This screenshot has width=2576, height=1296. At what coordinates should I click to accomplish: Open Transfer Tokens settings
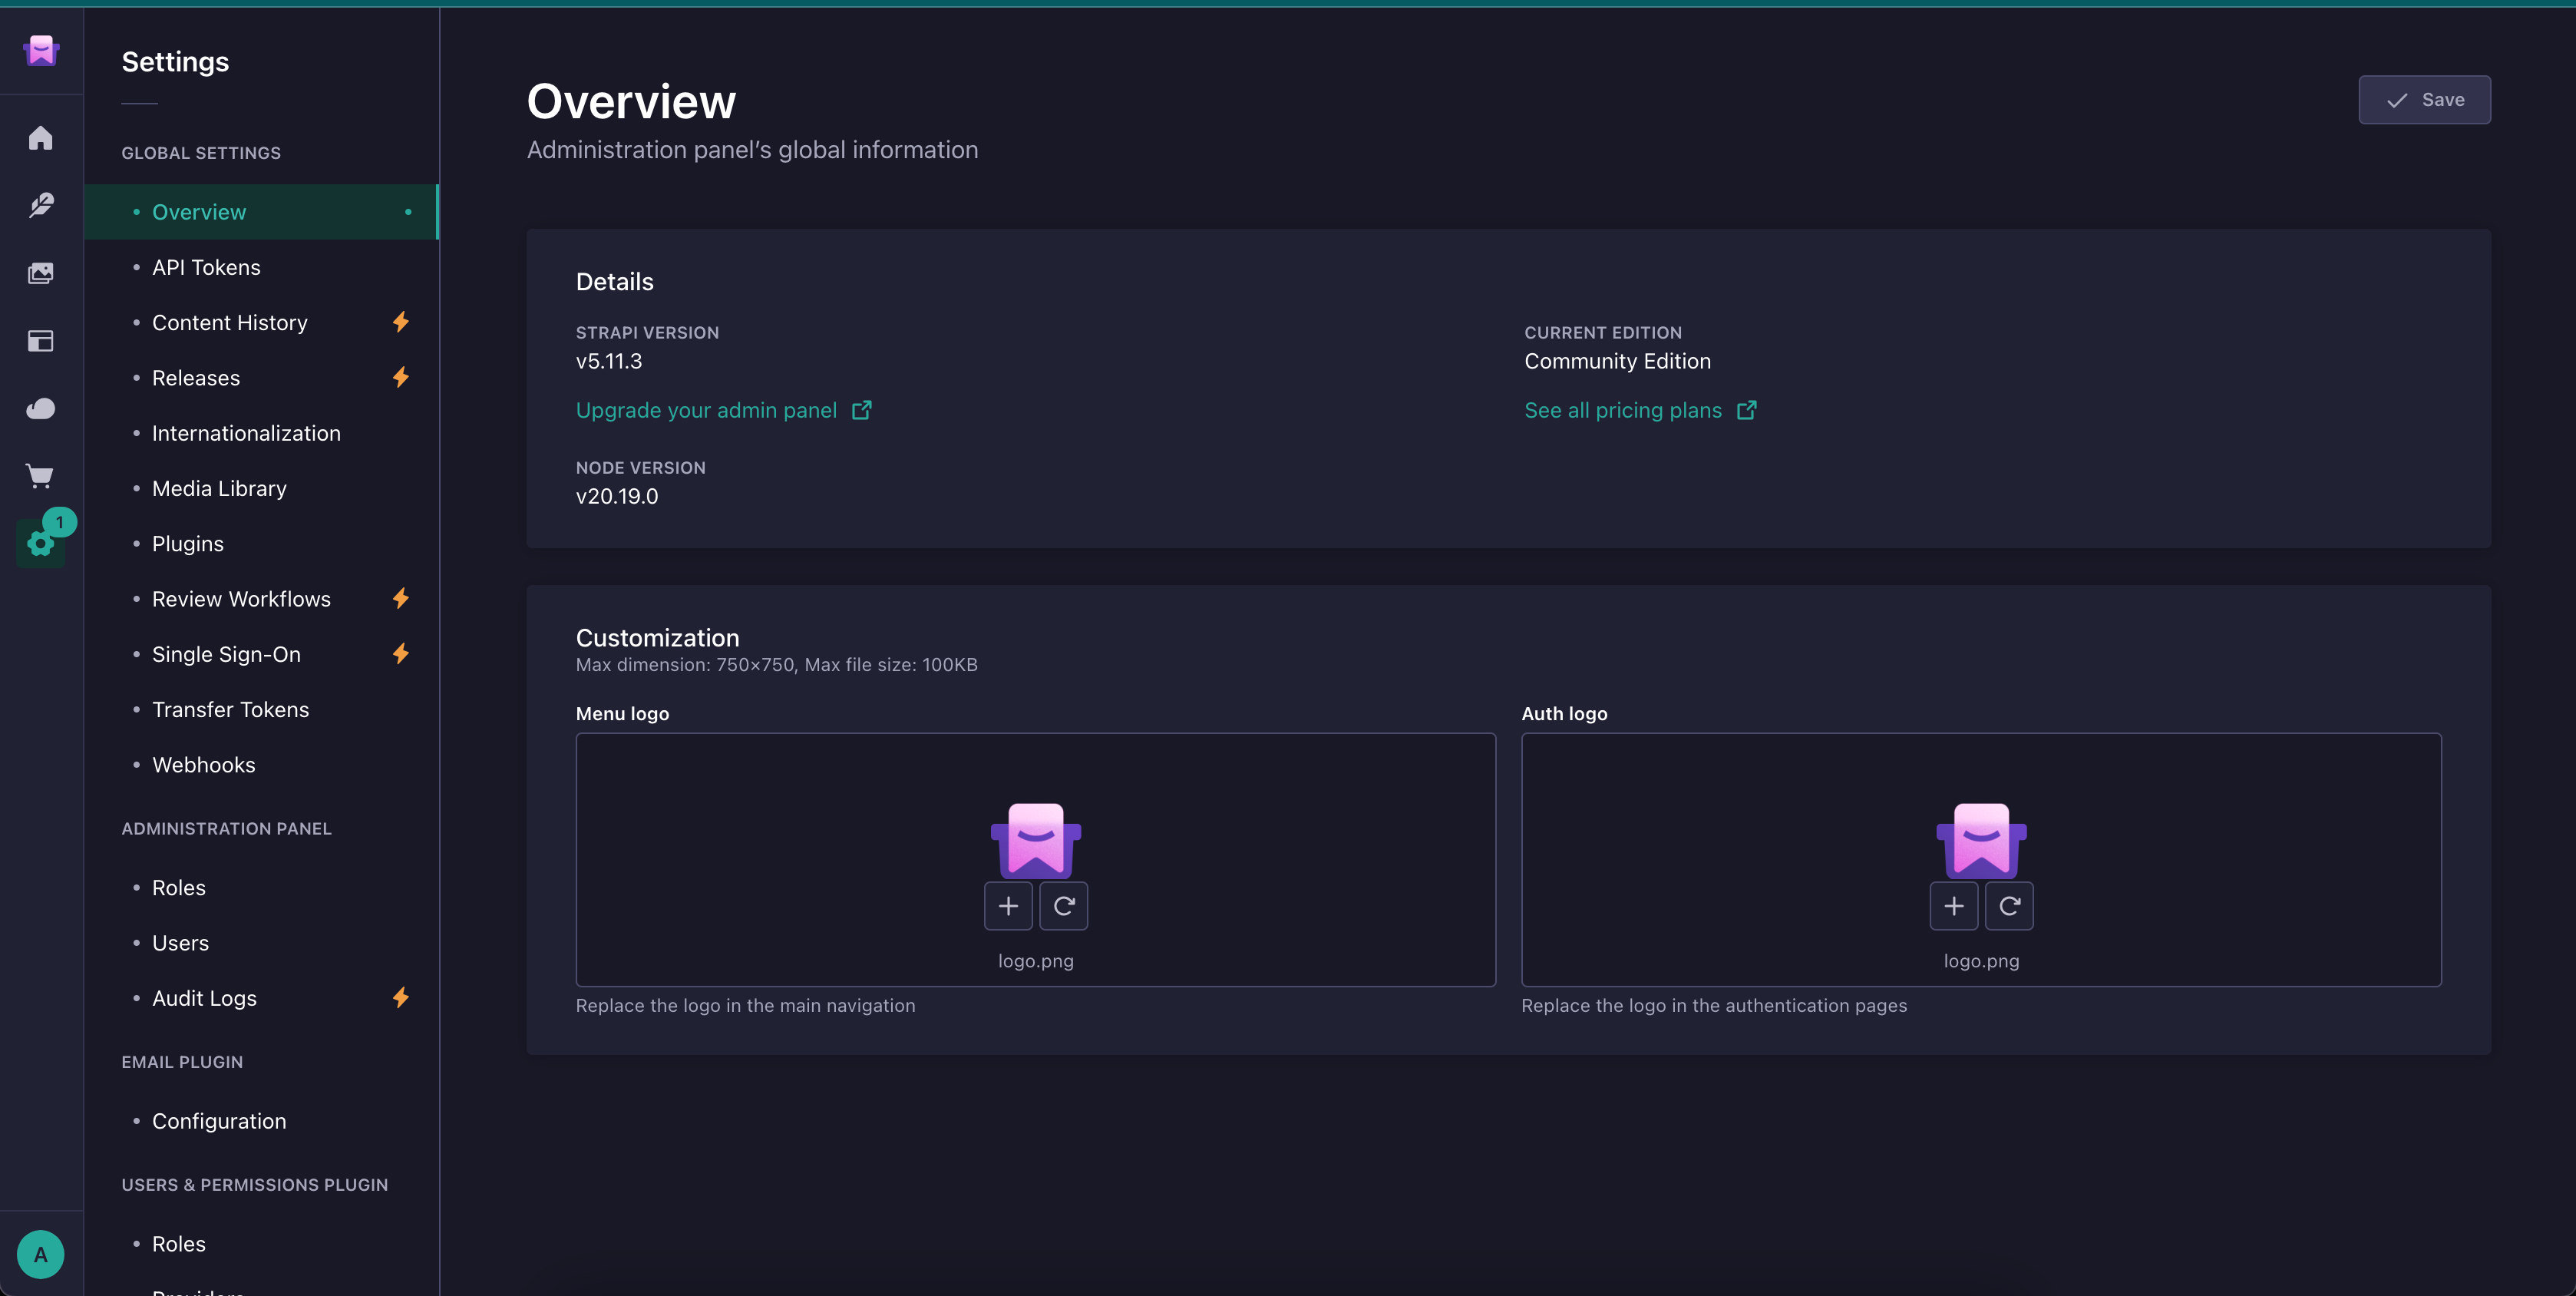pos(261,709)
